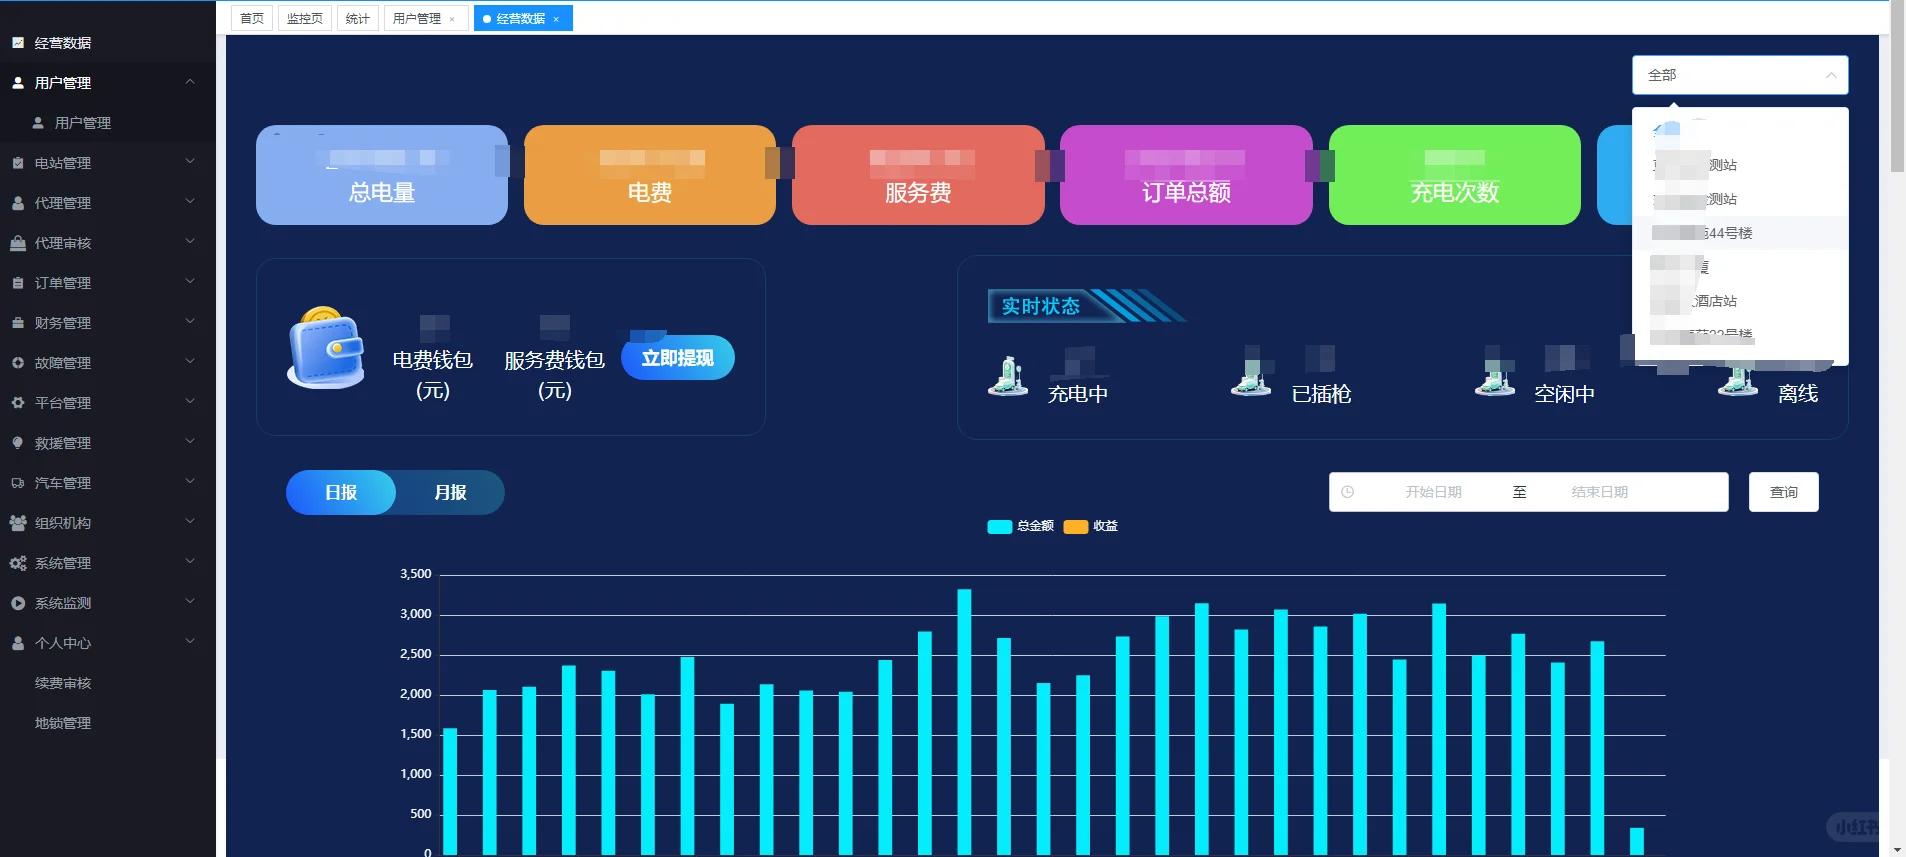Close the 用户管理 tab
The width and height of the screenshot is (1906, 857).
452,19
